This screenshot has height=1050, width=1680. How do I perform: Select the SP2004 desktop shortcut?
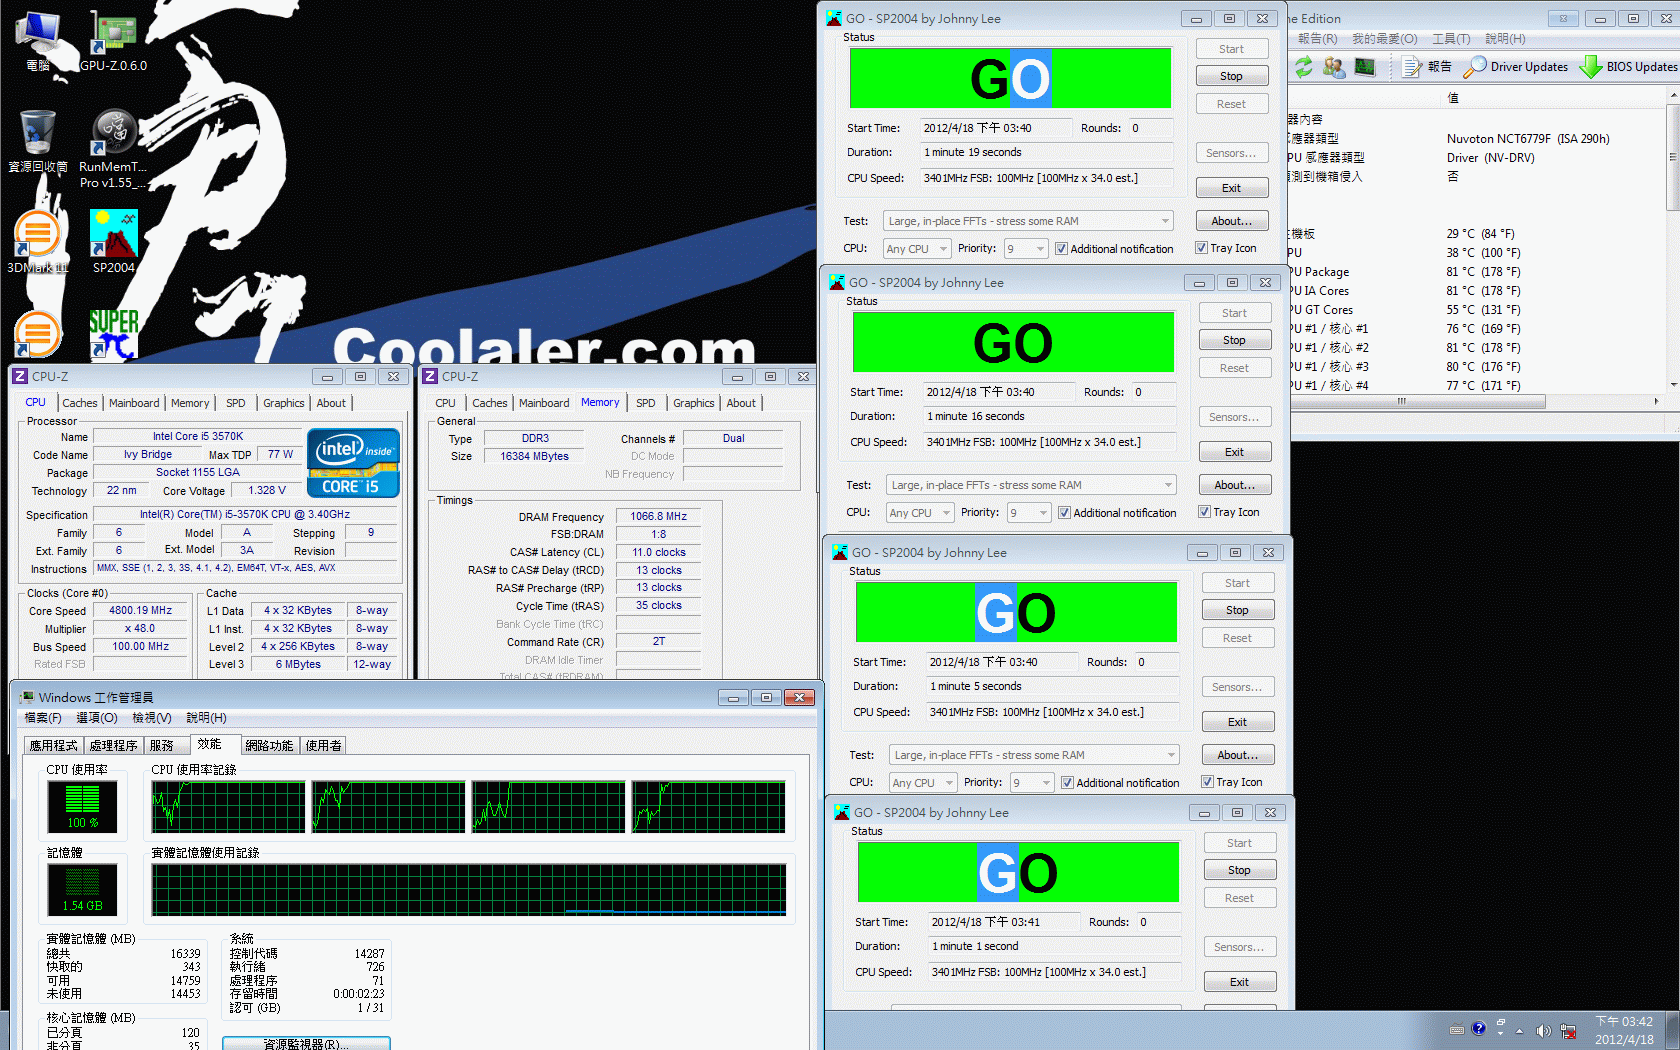113,242
